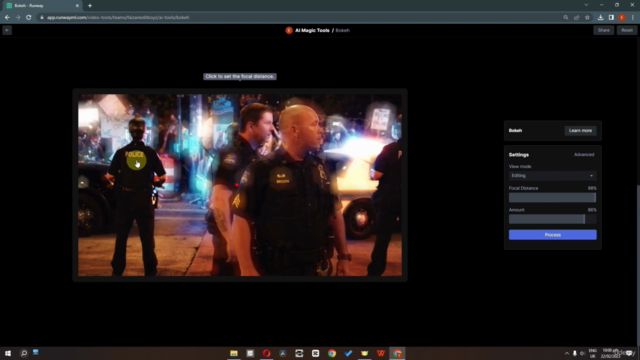Image resolution: width=640 pixels, height=360 pixels.
Task: Expand the View mode Editing dropdown
Action: click(x=552, y=176)
